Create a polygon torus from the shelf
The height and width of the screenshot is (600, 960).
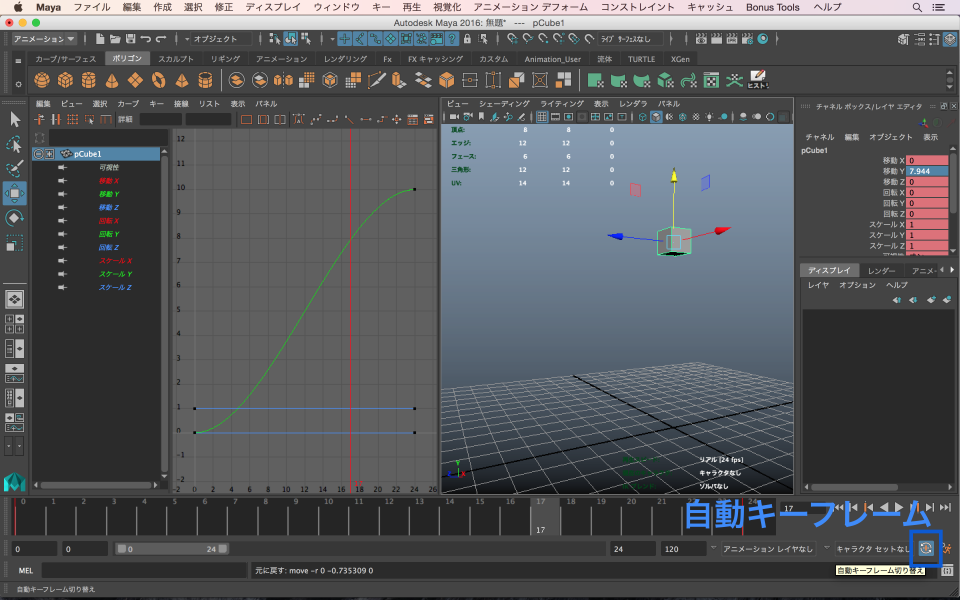pyautogui.click(x=159, y=80)
